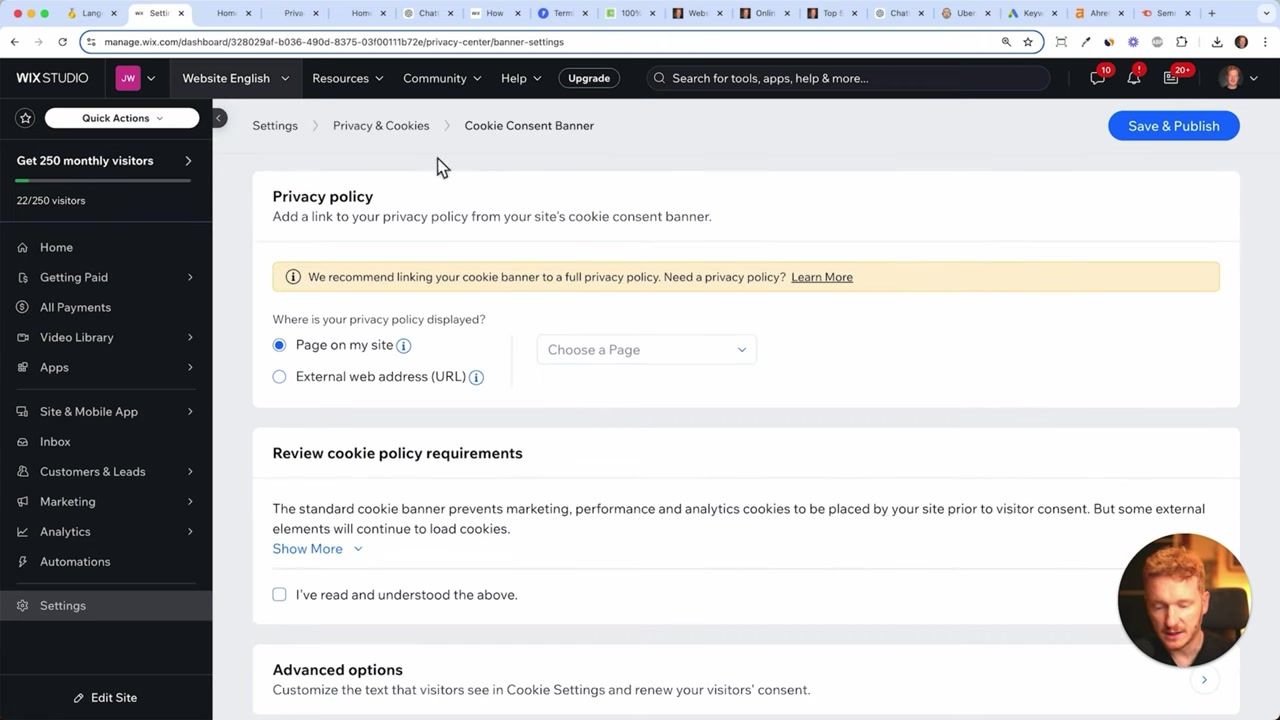
Task: Open the browser extensions puzzle icon
Action: pyautogui.click(x=1182, y=42)
